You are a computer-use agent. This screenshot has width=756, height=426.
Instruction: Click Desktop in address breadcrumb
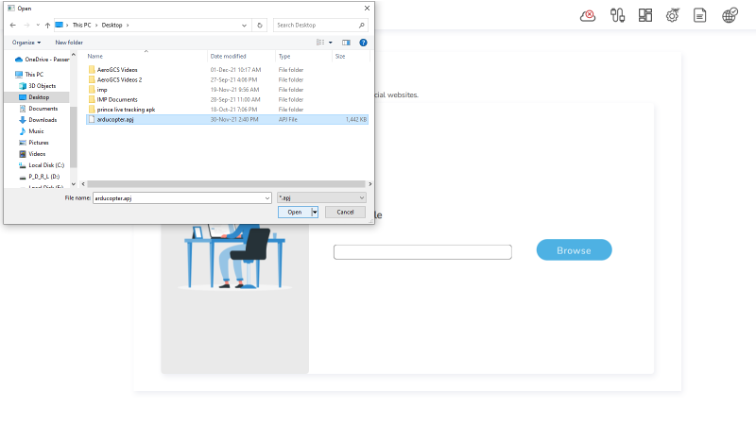pyautogui.click(x=112, y=25)
